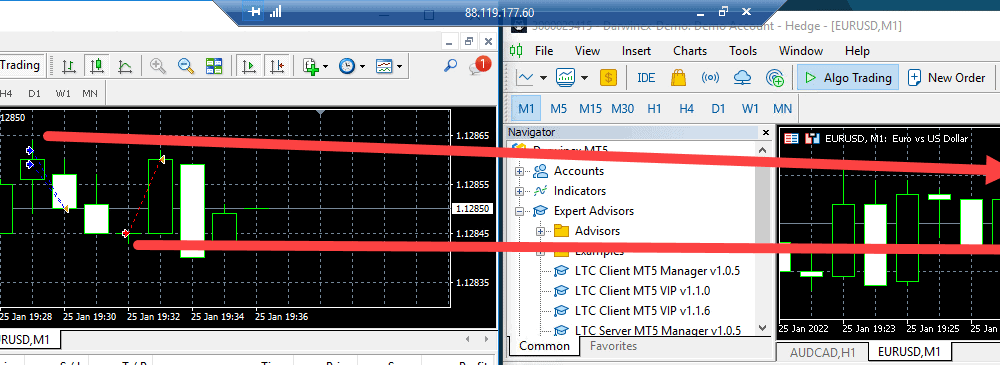Select W1 timeframe in left MT4 window
1000x365 pixels.
pyautogui.click(x=63, y=93)
